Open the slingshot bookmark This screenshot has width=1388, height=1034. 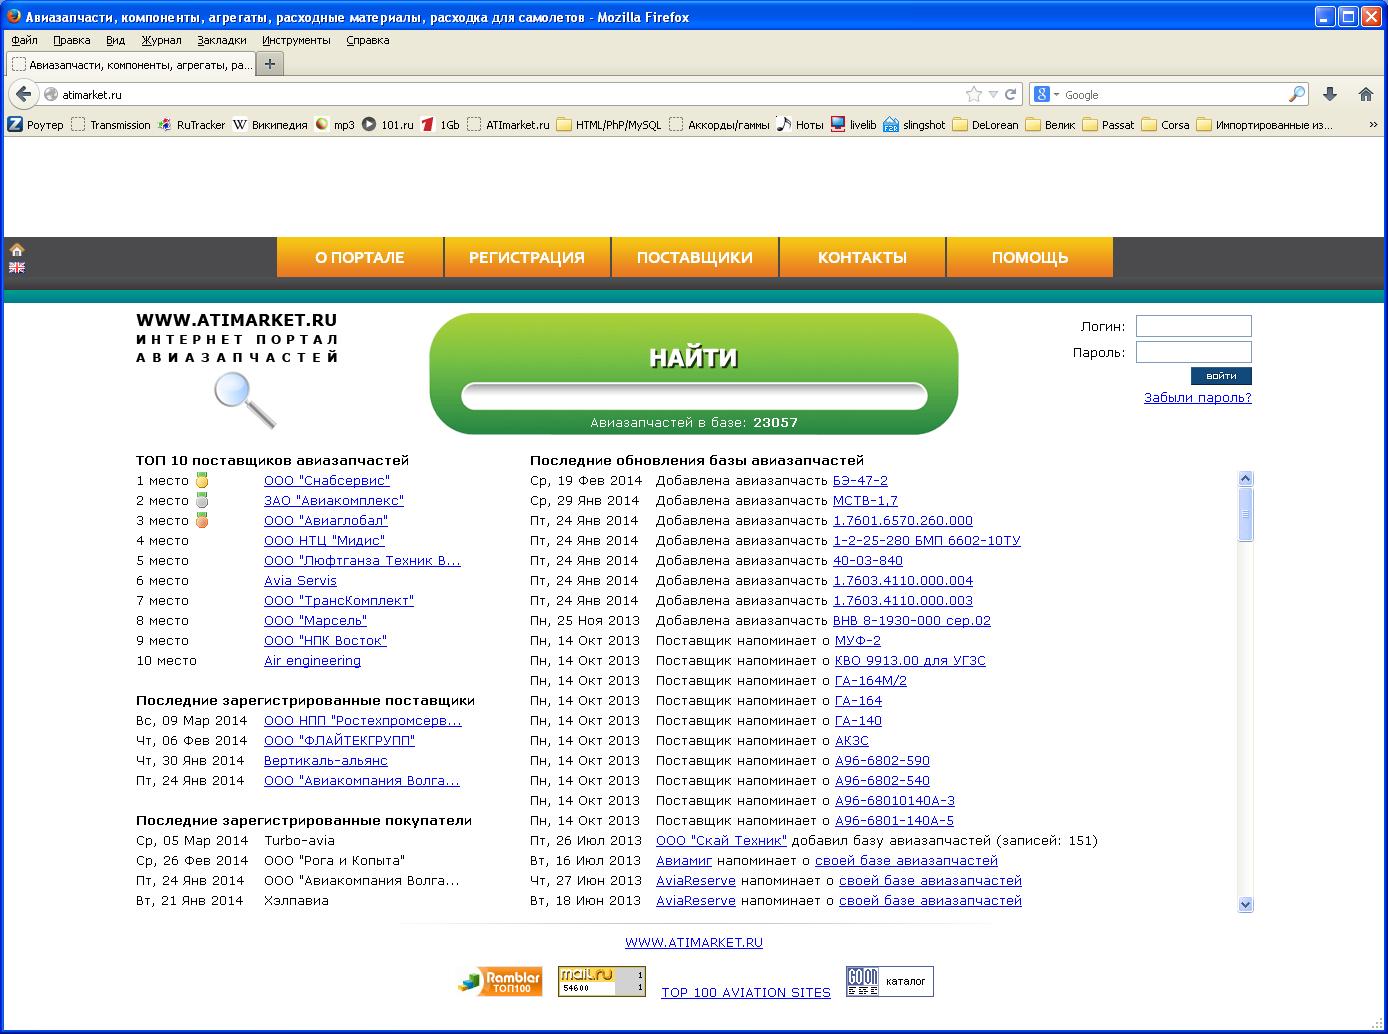tap(914, 125)
